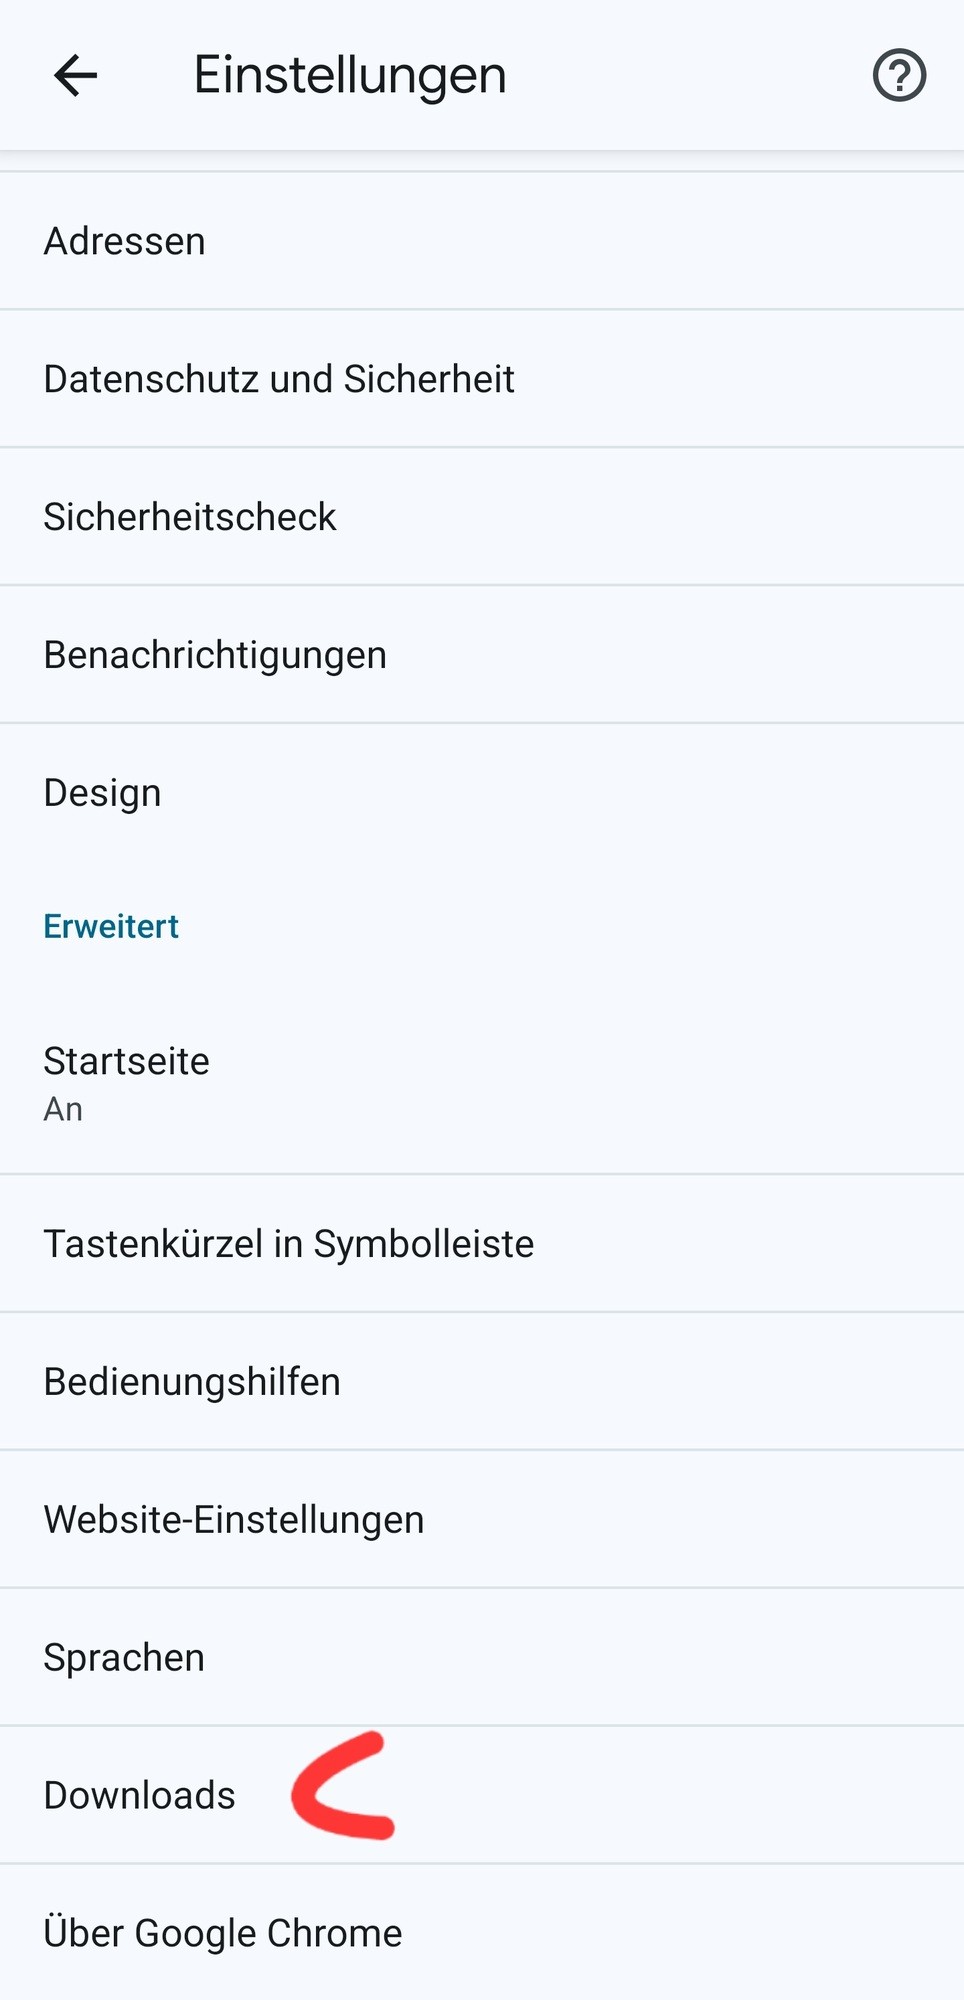Click the Einstellungen page title
The image size is (964, 2000).
(x=350, y=75)
